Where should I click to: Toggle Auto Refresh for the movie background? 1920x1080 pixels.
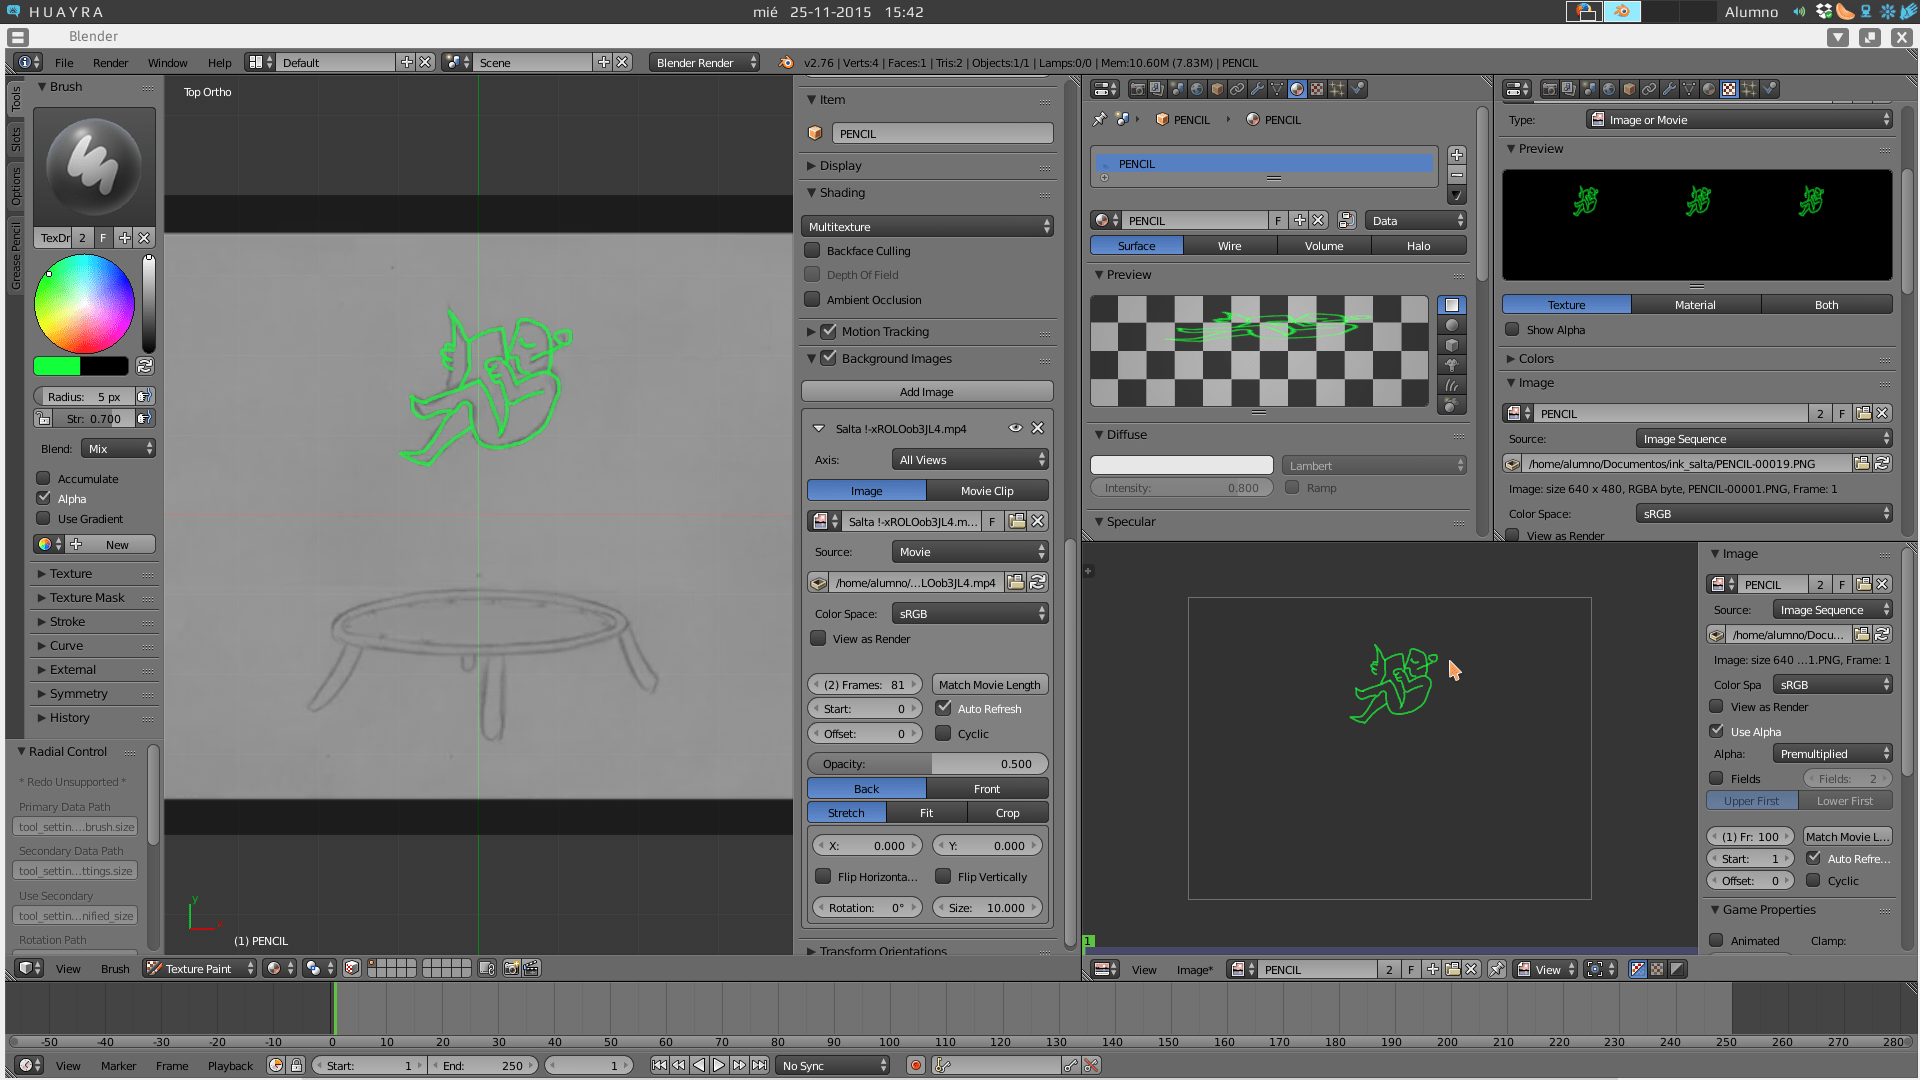944,708
